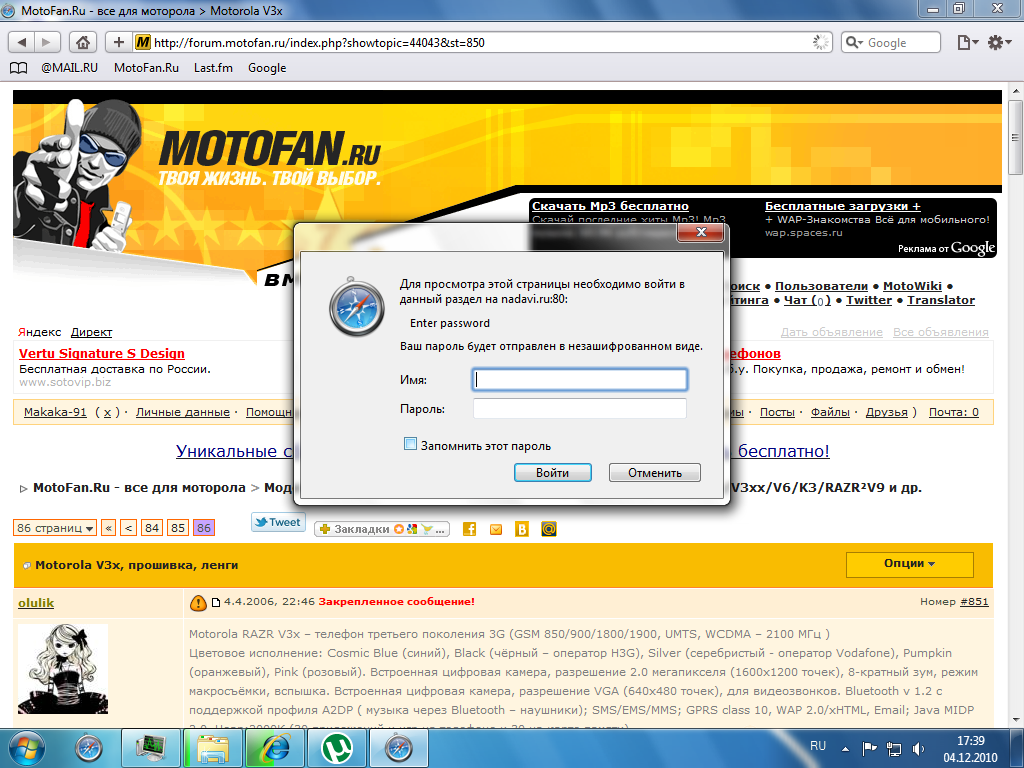Image resolution: width=1024 pixels, height=768 pixels.
Task: Share via the Mail.ru @ icon
Action: [x=549, y=529]
